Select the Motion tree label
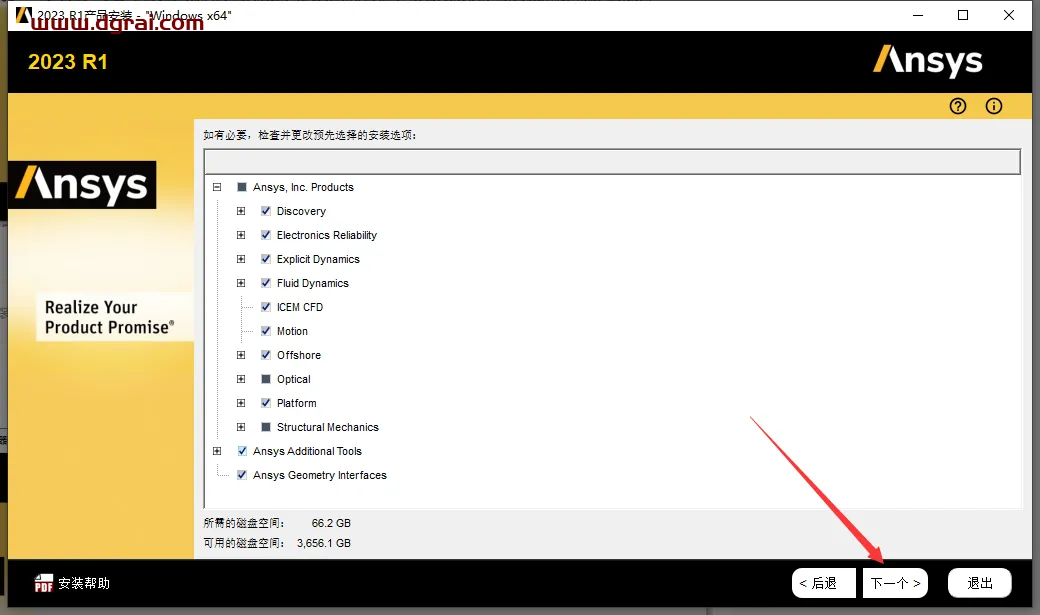Image resolution: width=1040 pixels, height=615 pixels. click(292, 331)
